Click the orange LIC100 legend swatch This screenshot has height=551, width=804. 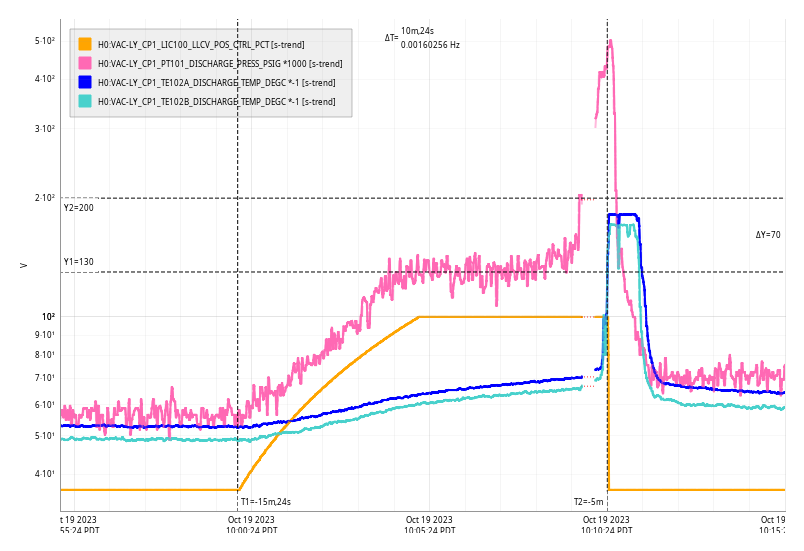coord(85,44)
